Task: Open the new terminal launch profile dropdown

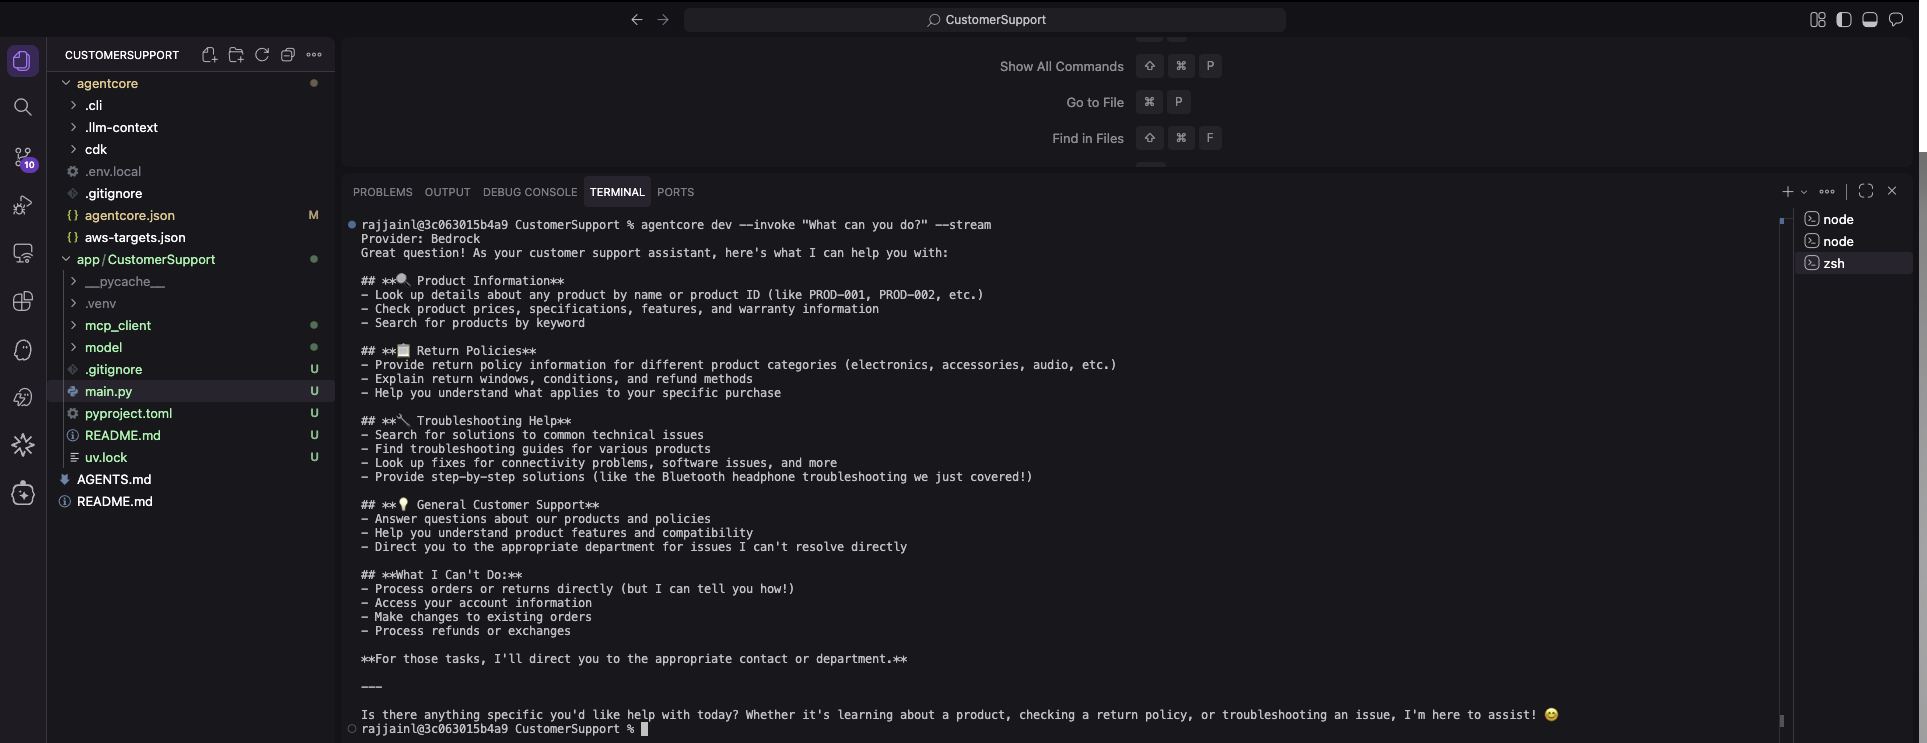Action: [x=1804, y=192]
